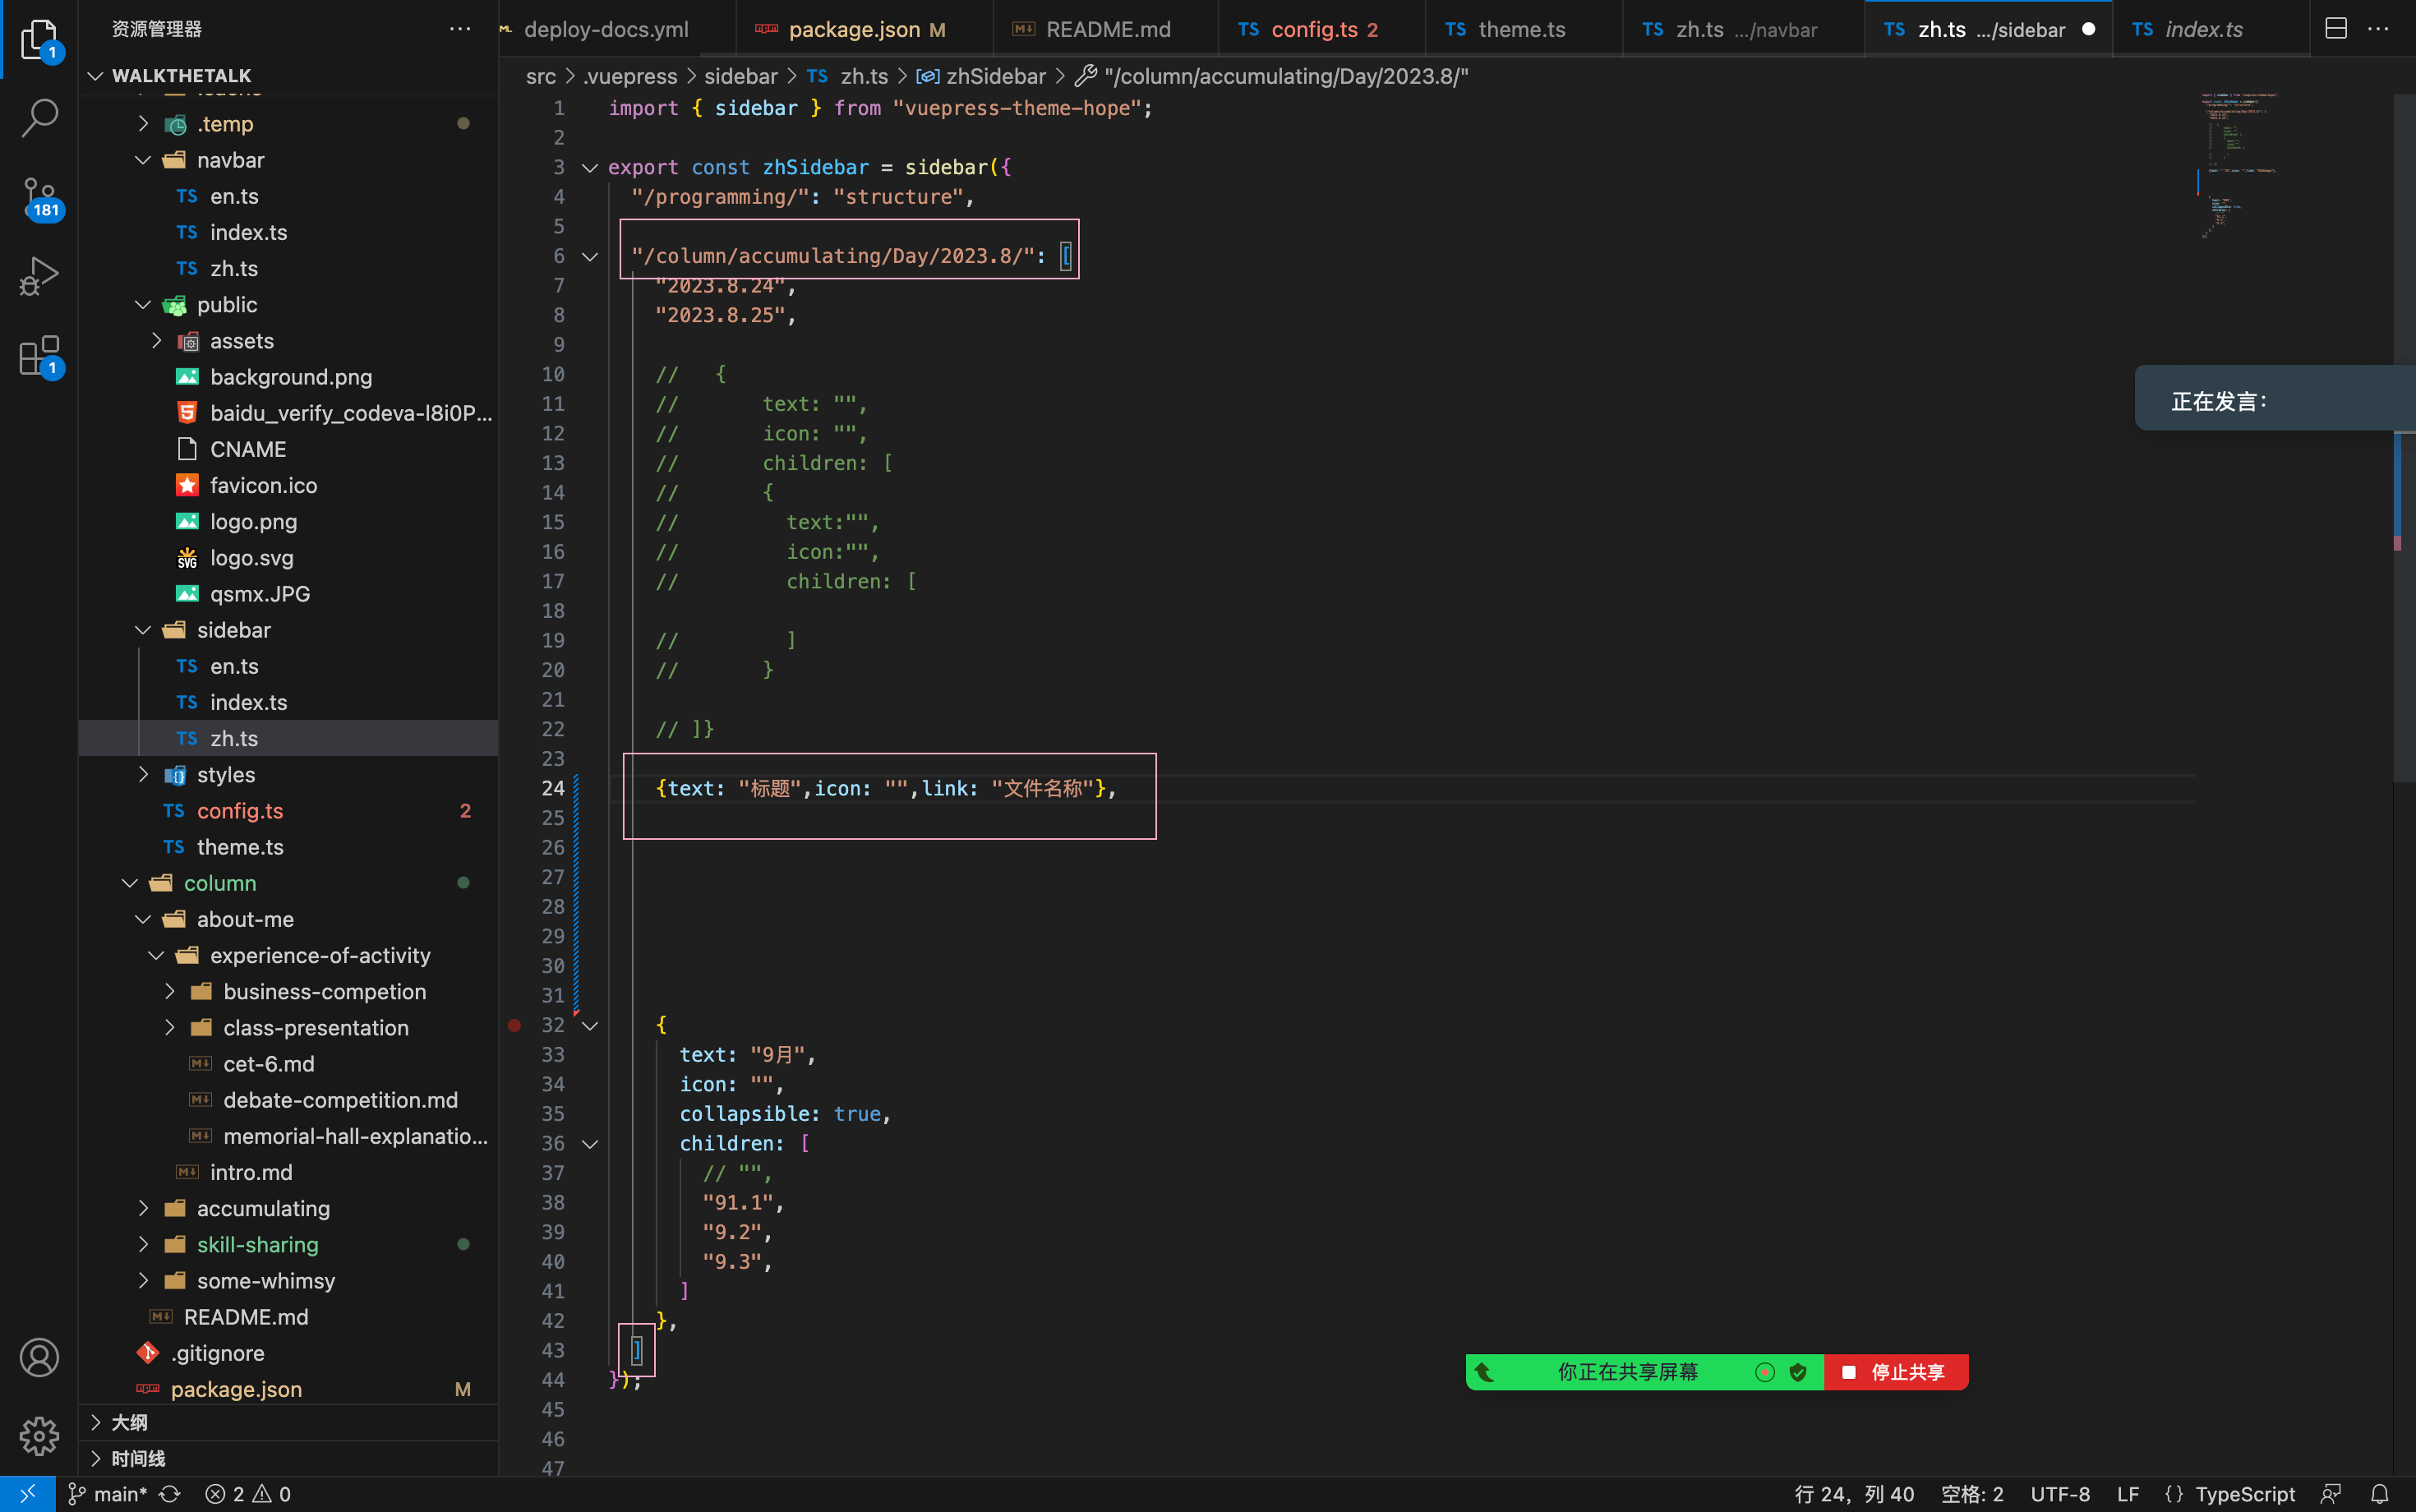Viewport: 2416px width, 1512px height.
Task: Open the Manage gear icon
Action: pos(39,1436)
